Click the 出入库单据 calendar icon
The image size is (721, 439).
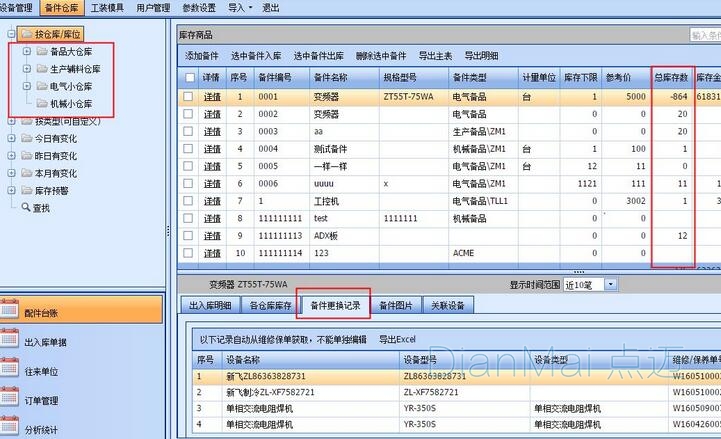coord(9,338)
